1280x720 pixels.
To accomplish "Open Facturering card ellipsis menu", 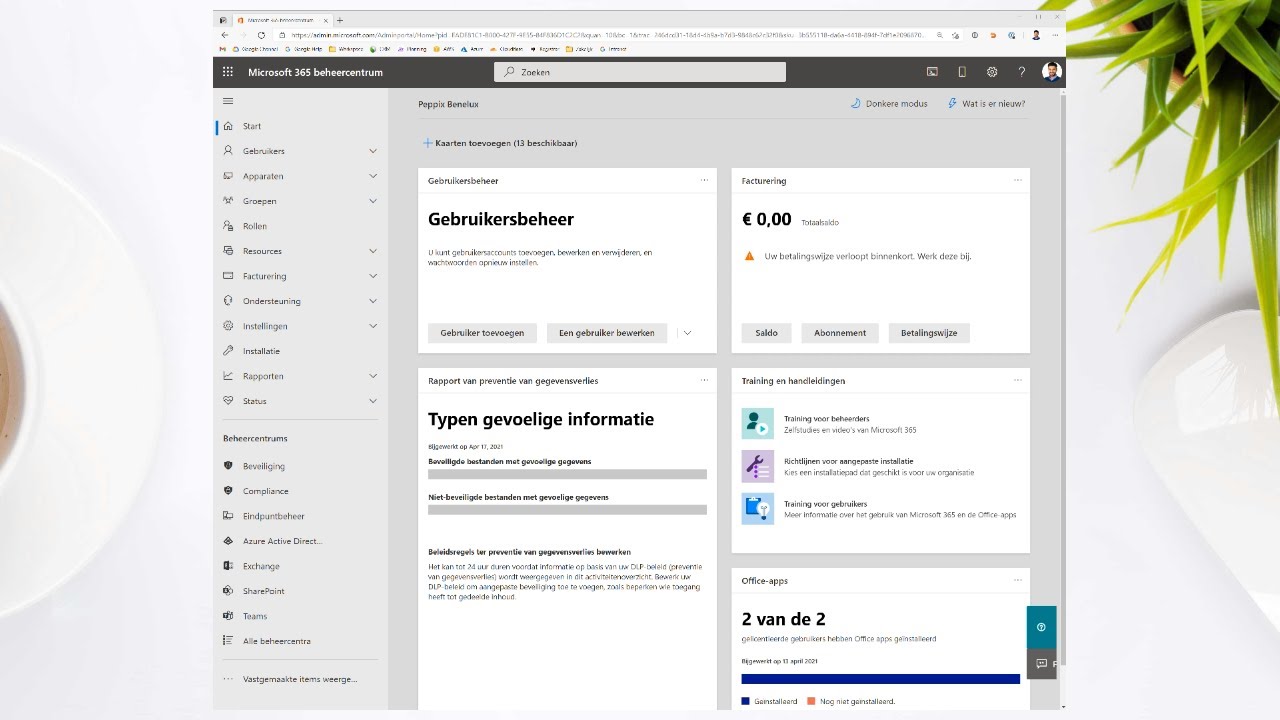I will pyautogui.click(x=1018, y=180).
